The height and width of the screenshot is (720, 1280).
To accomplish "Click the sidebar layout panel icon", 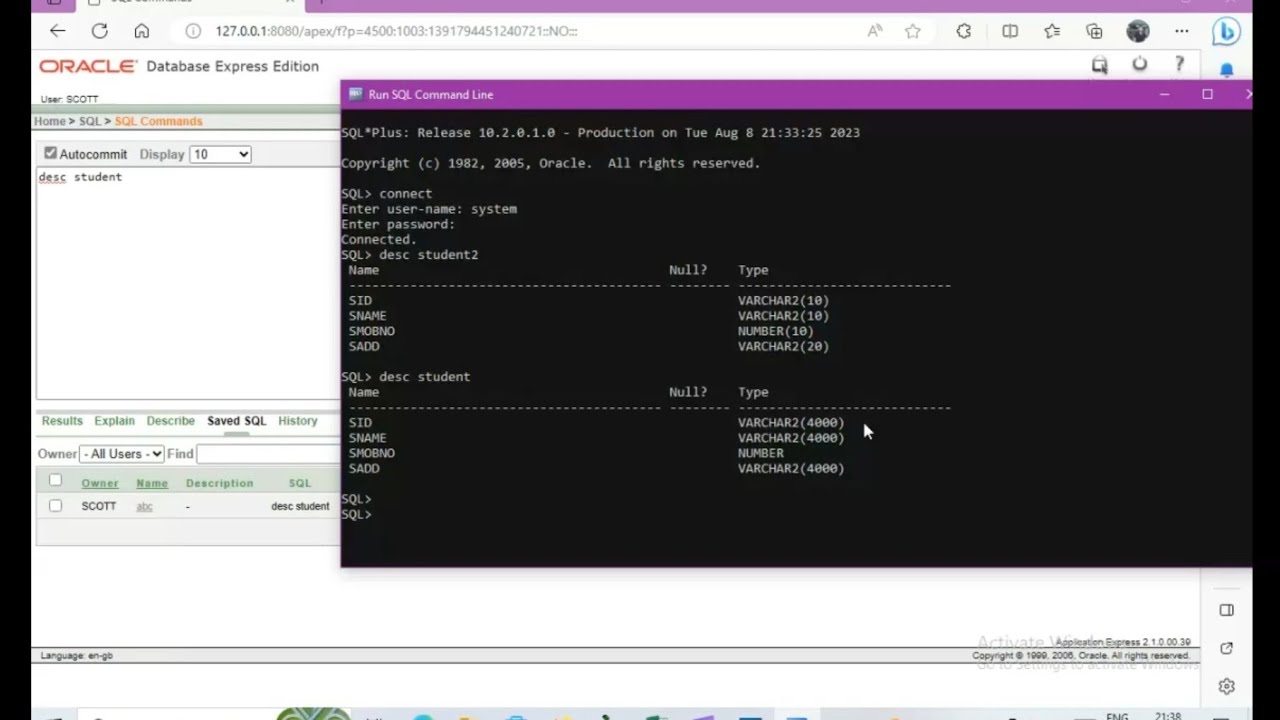I will pyautogui.click(x=1227, y=610).
